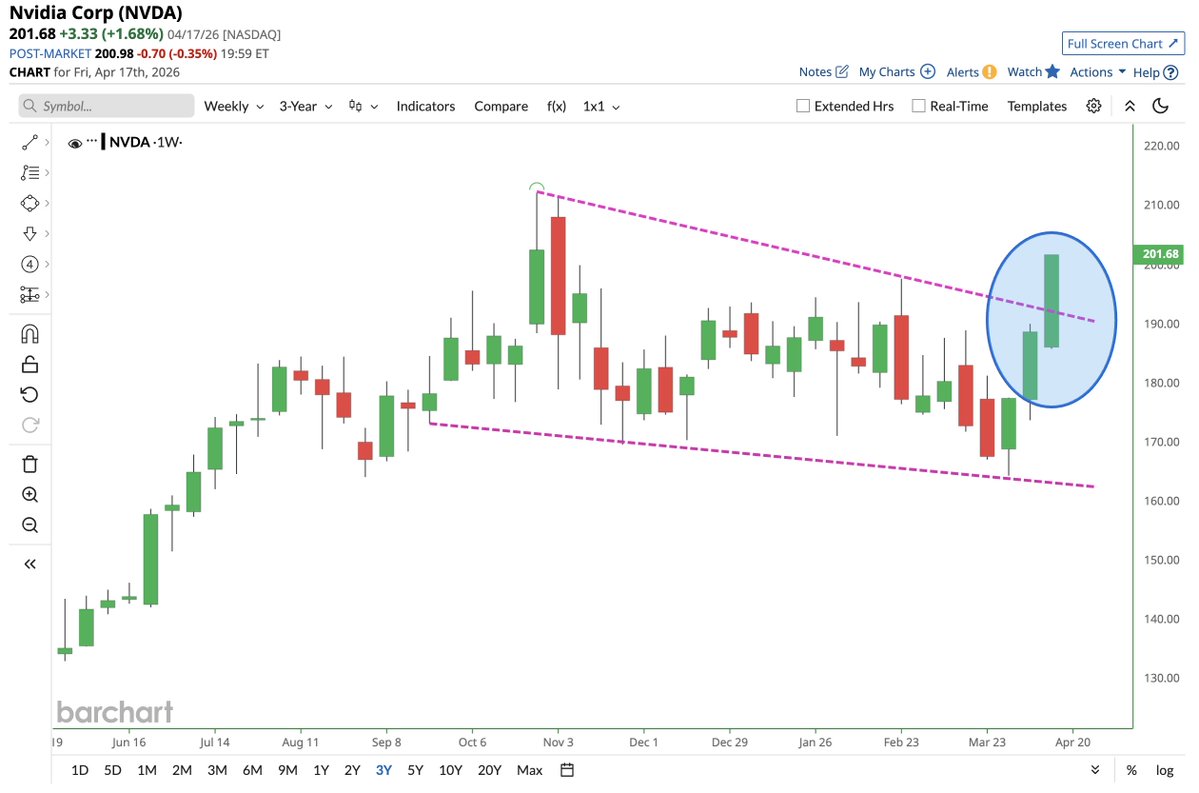The image size is (1199, 793).
Task: Toggle the lock drawings padlock
Action: 30,364
